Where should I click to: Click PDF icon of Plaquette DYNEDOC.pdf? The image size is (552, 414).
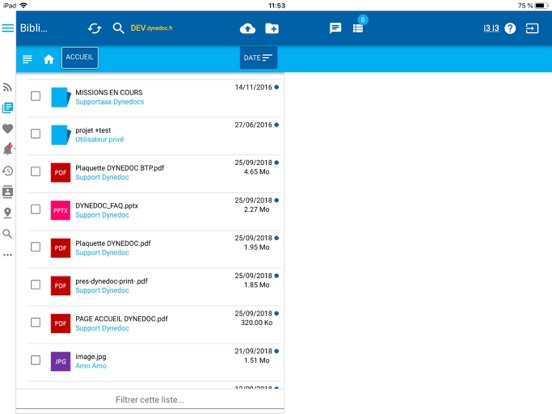click(x=61, y=248)
